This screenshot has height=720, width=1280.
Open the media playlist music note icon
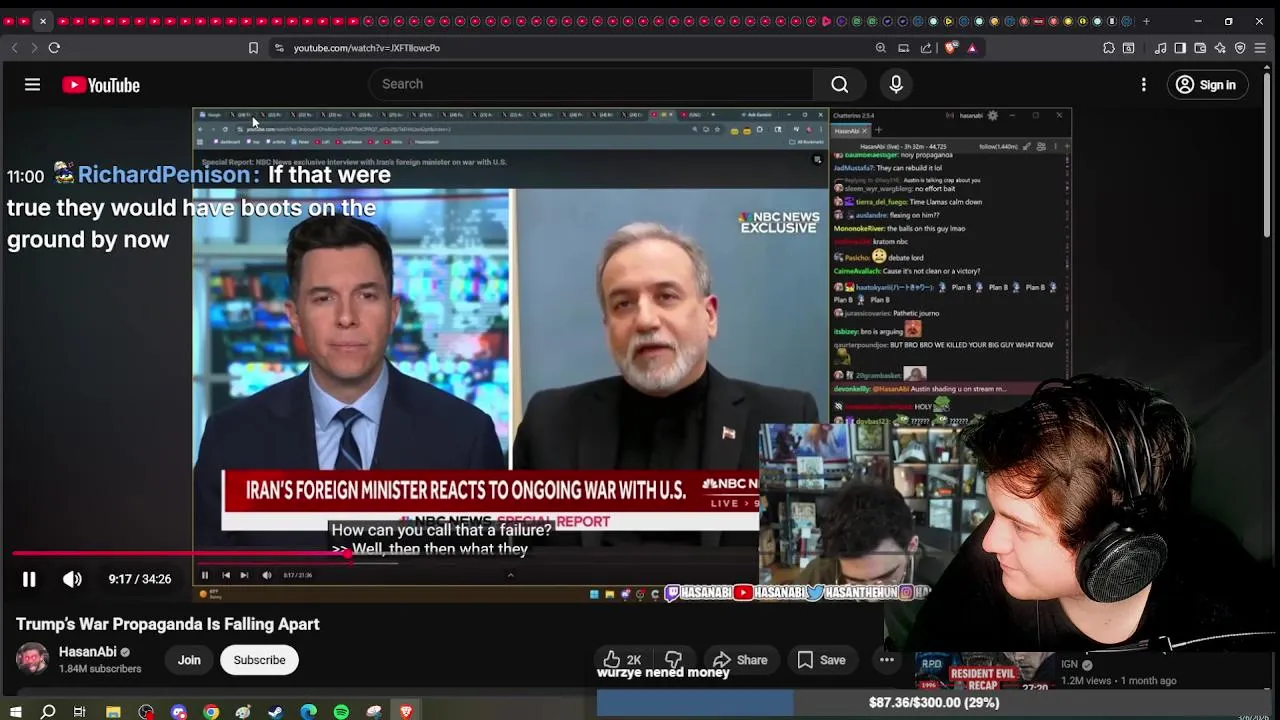(1160, 48)
